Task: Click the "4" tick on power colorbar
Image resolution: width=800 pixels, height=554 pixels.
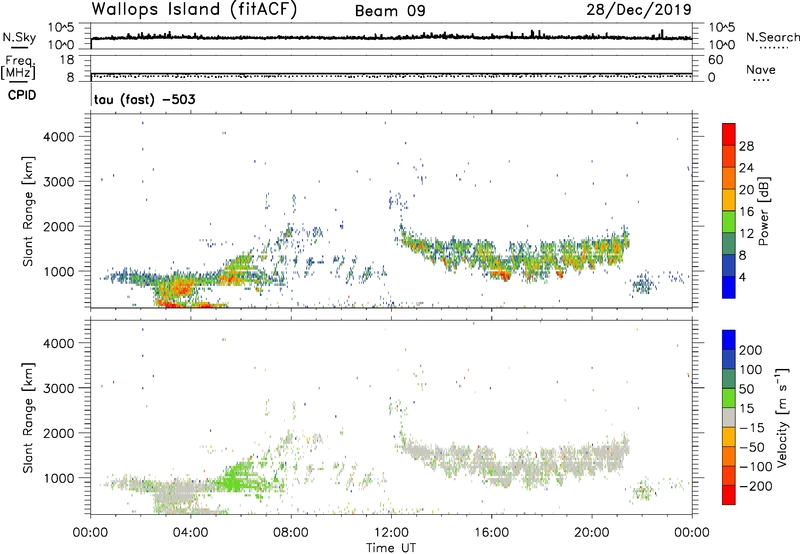Action: [x=742, y=277]
